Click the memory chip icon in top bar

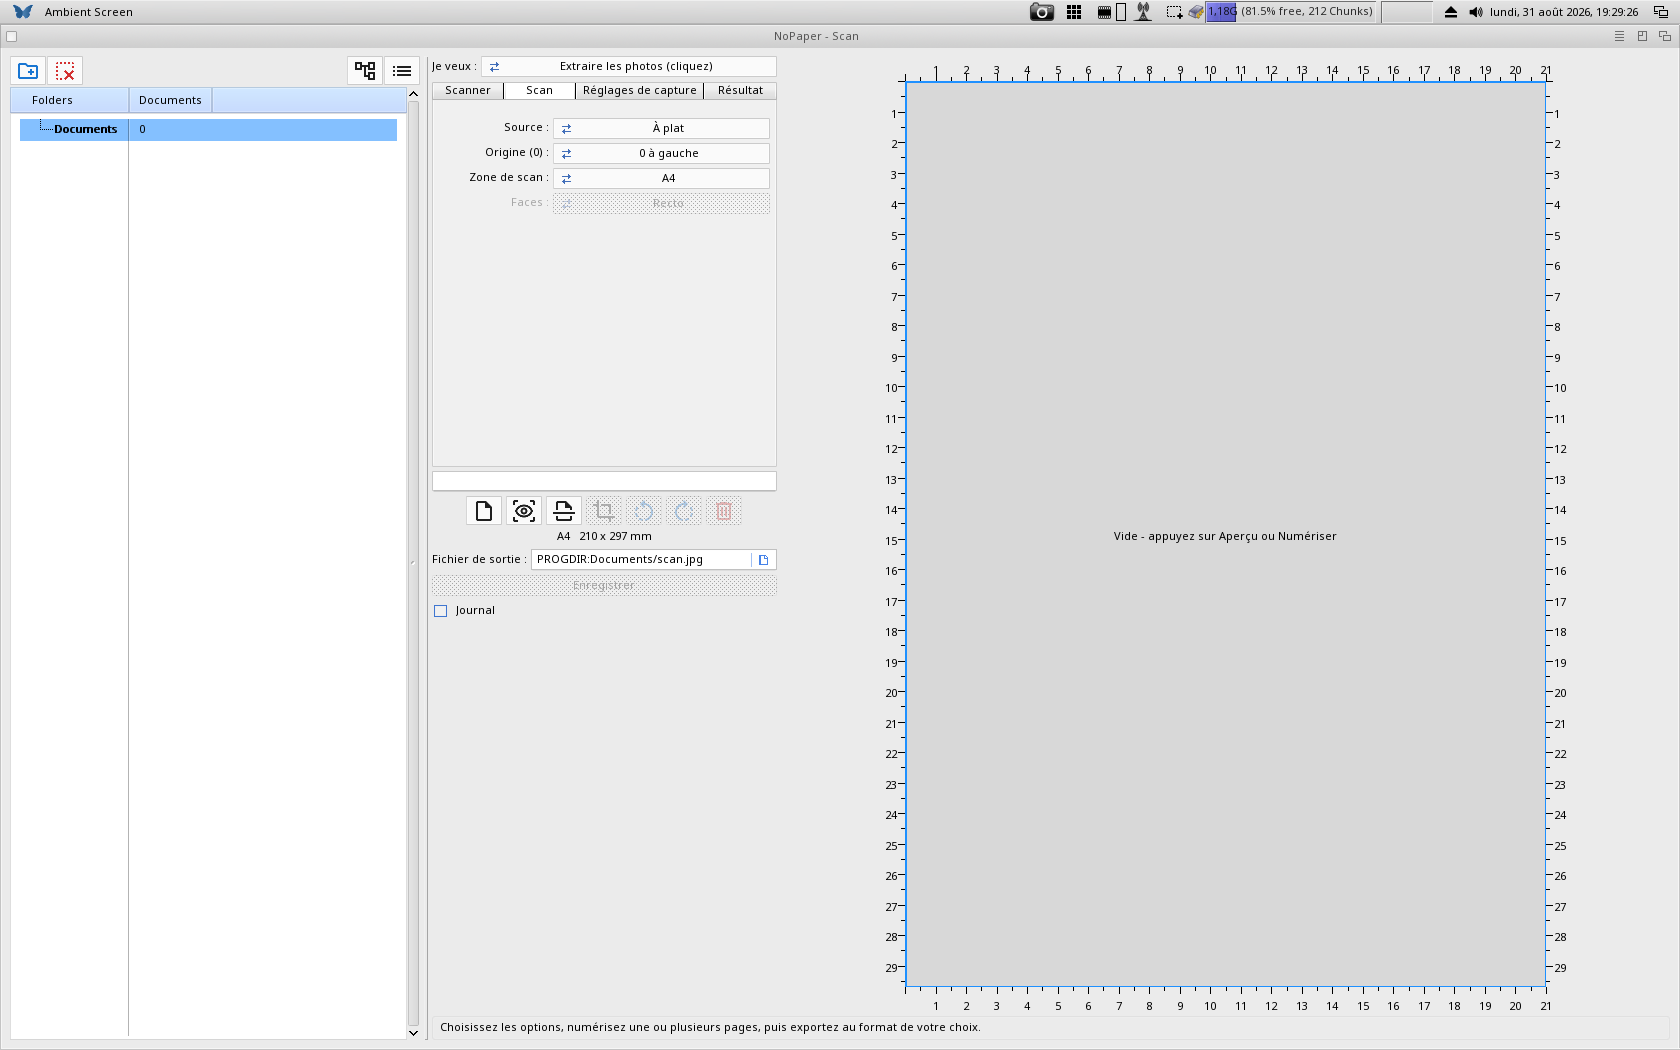[x=1196, y=12]
